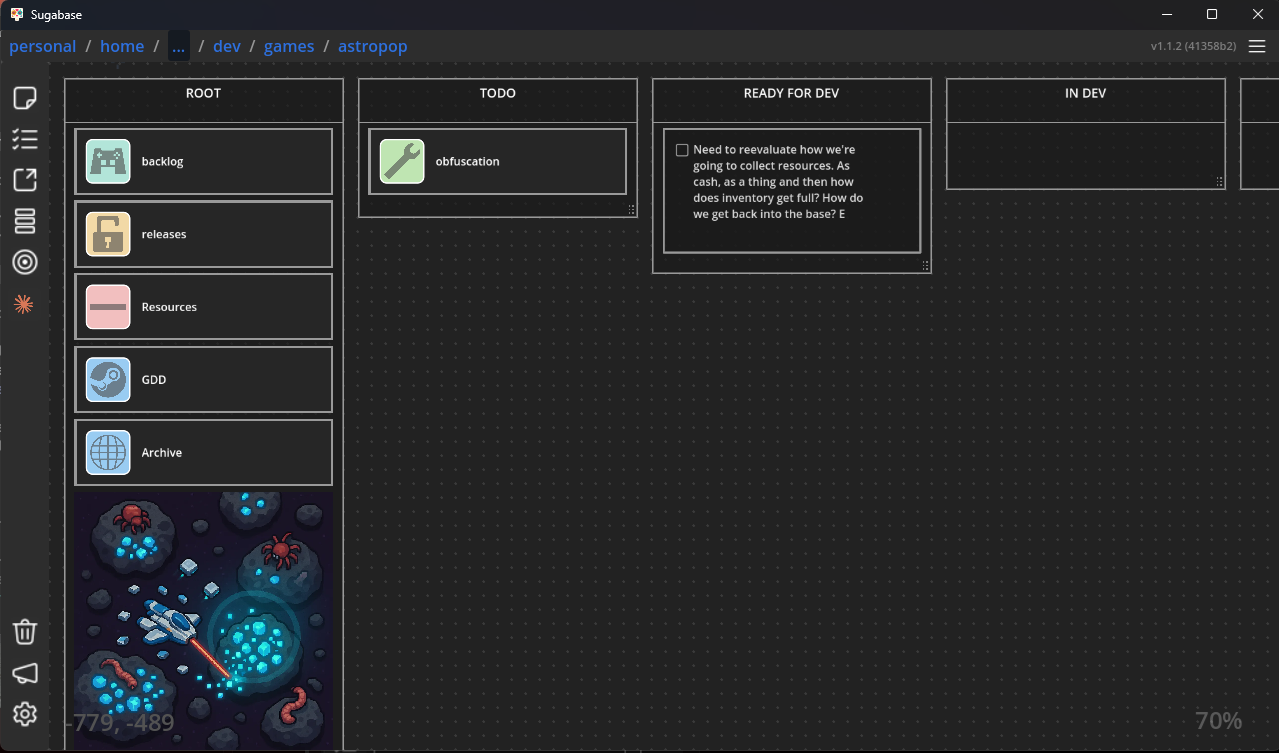Viewport: 1279px width, 753px height.
Task: Click the TODO column resize grip
Action: (631, 210)
